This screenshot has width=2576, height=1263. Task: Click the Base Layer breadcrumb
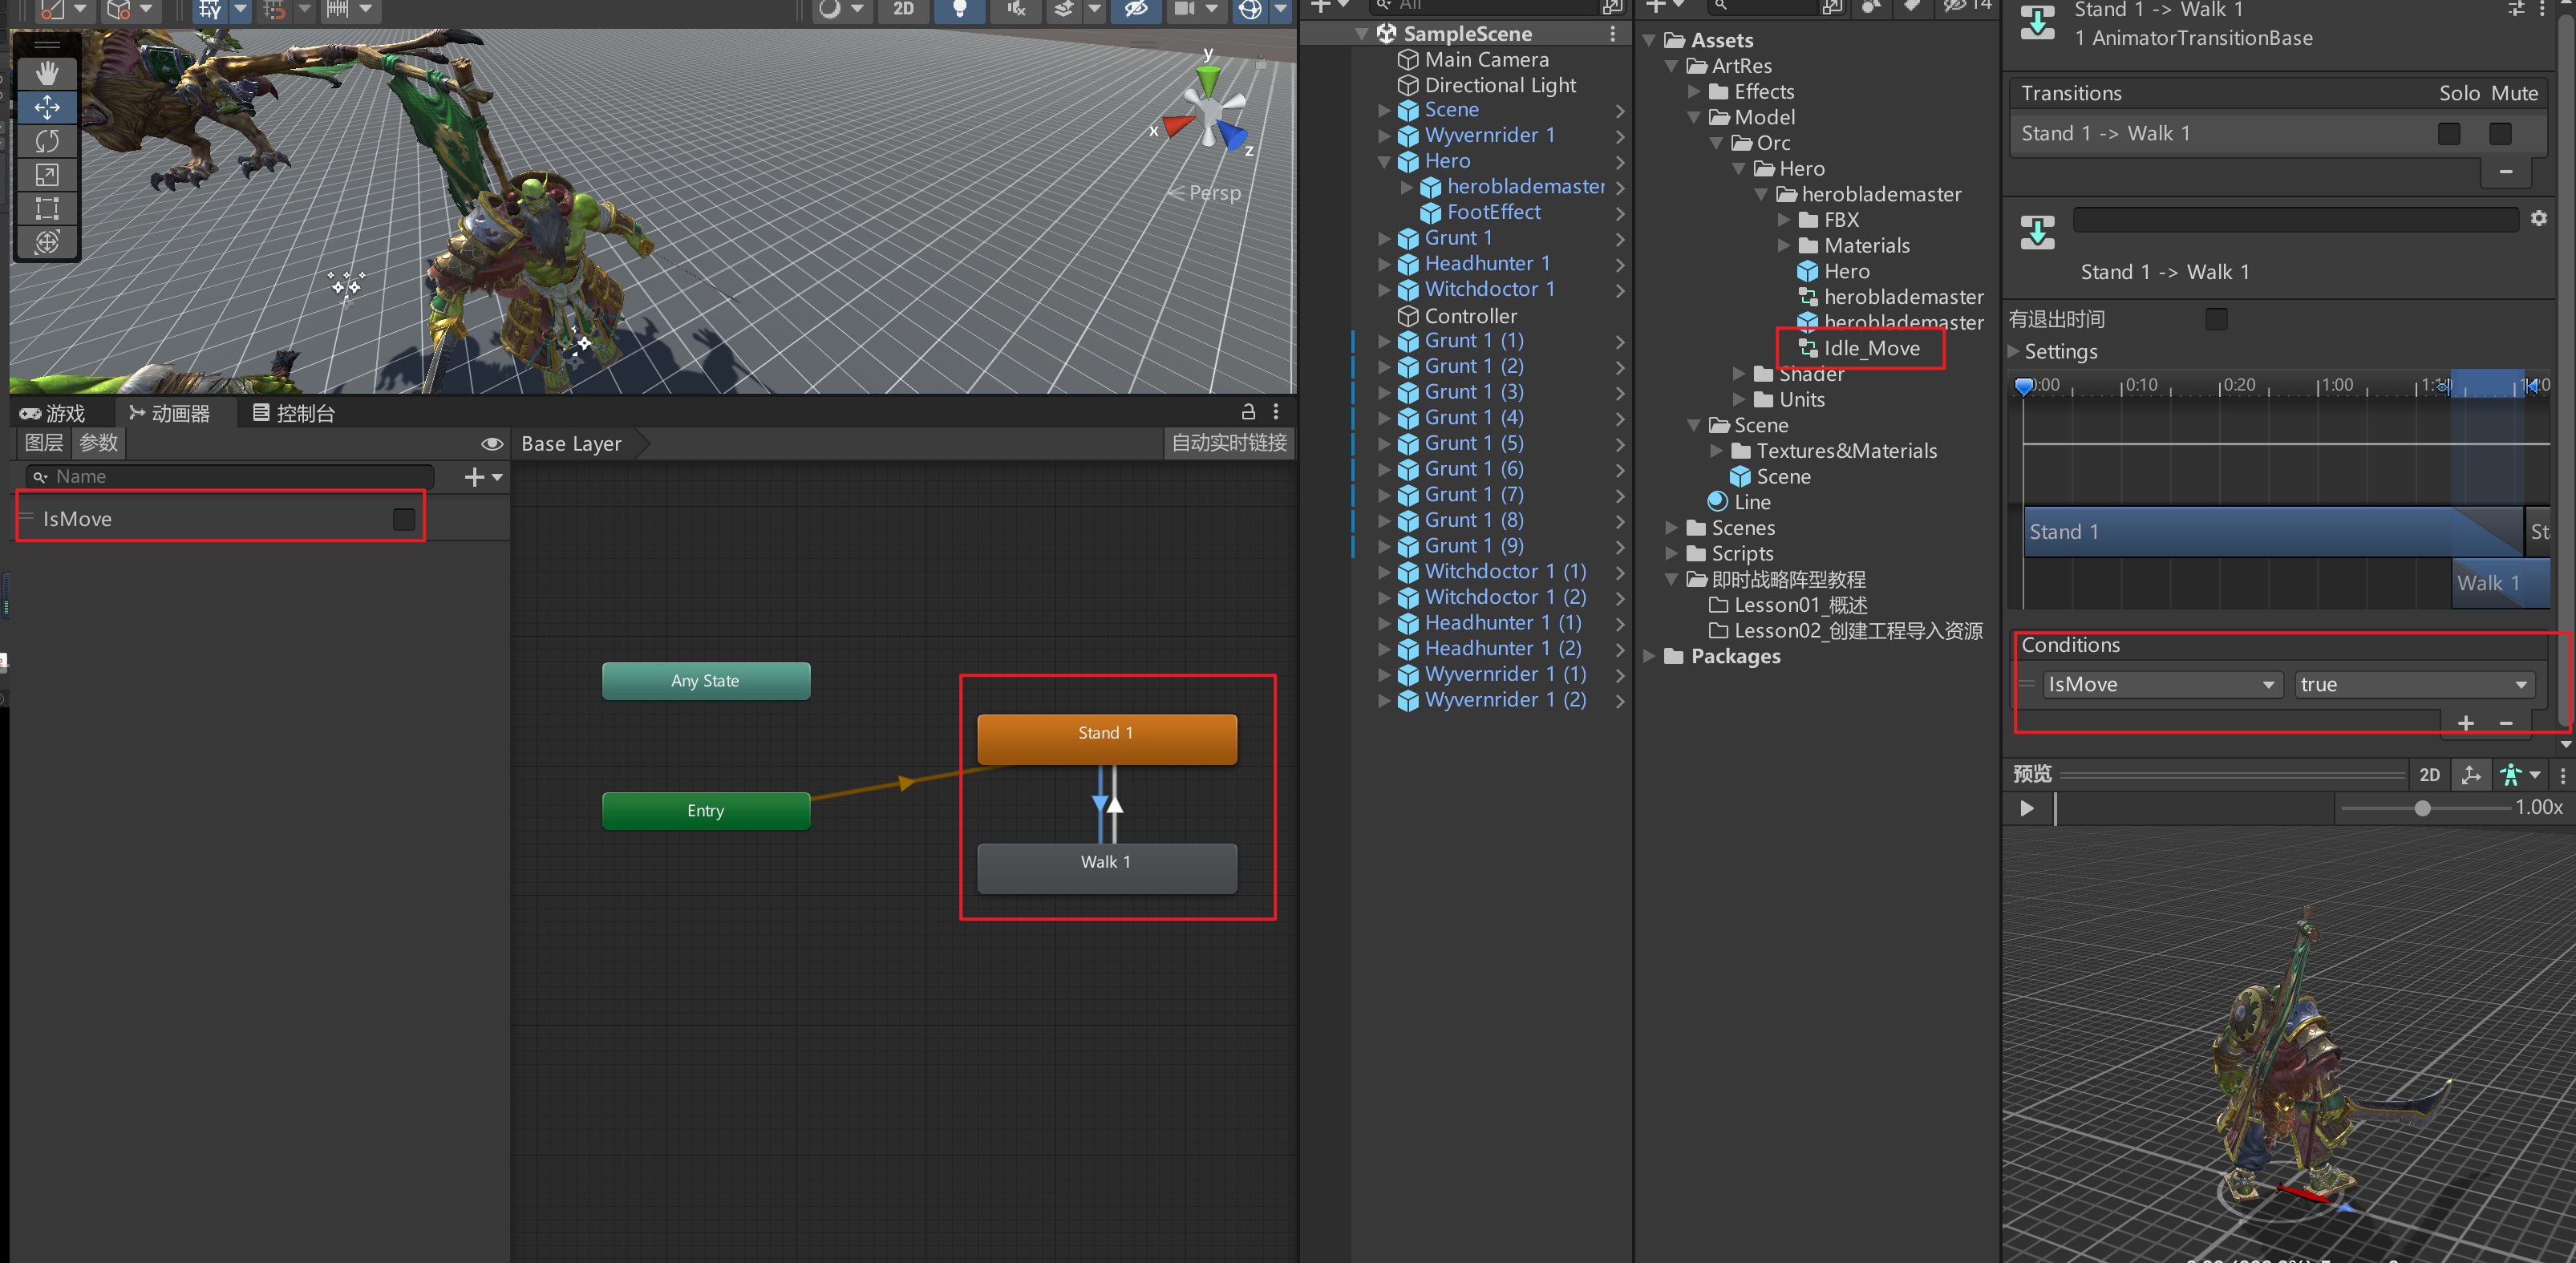pos(571,443)
